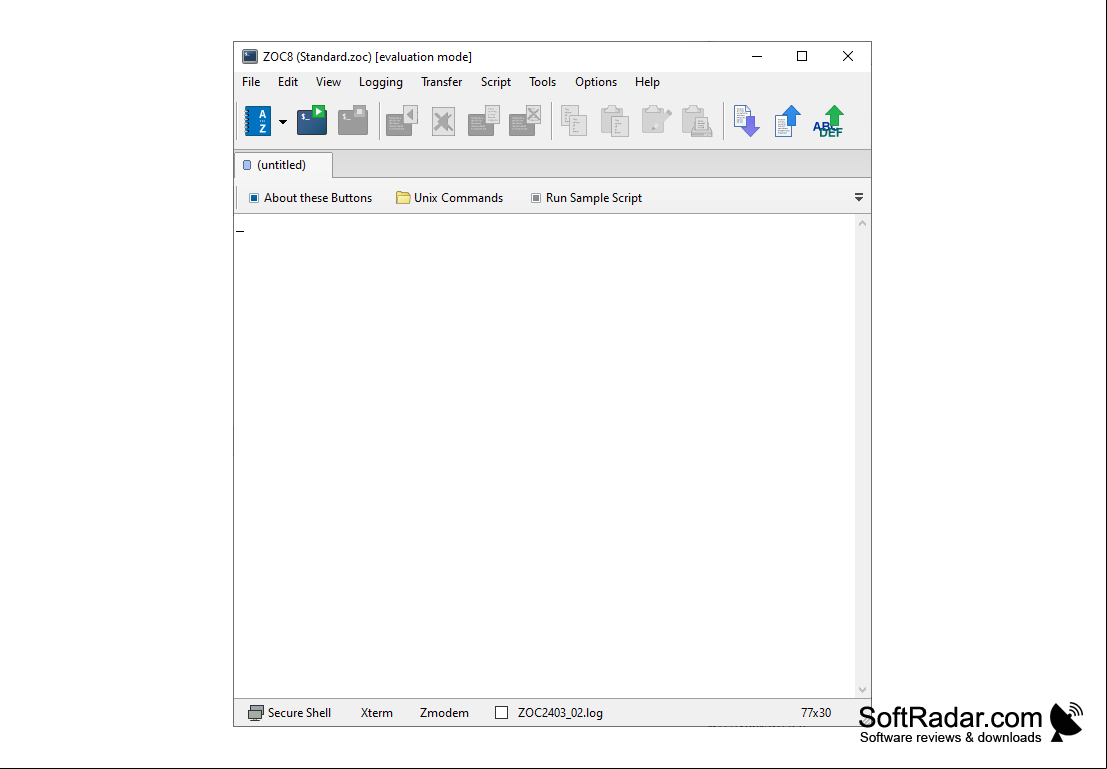Click the scroll back buffer icon with left arrow
Image resolution: width=1107 pixels, height=769 pixels.
click(x=402, y=121)
